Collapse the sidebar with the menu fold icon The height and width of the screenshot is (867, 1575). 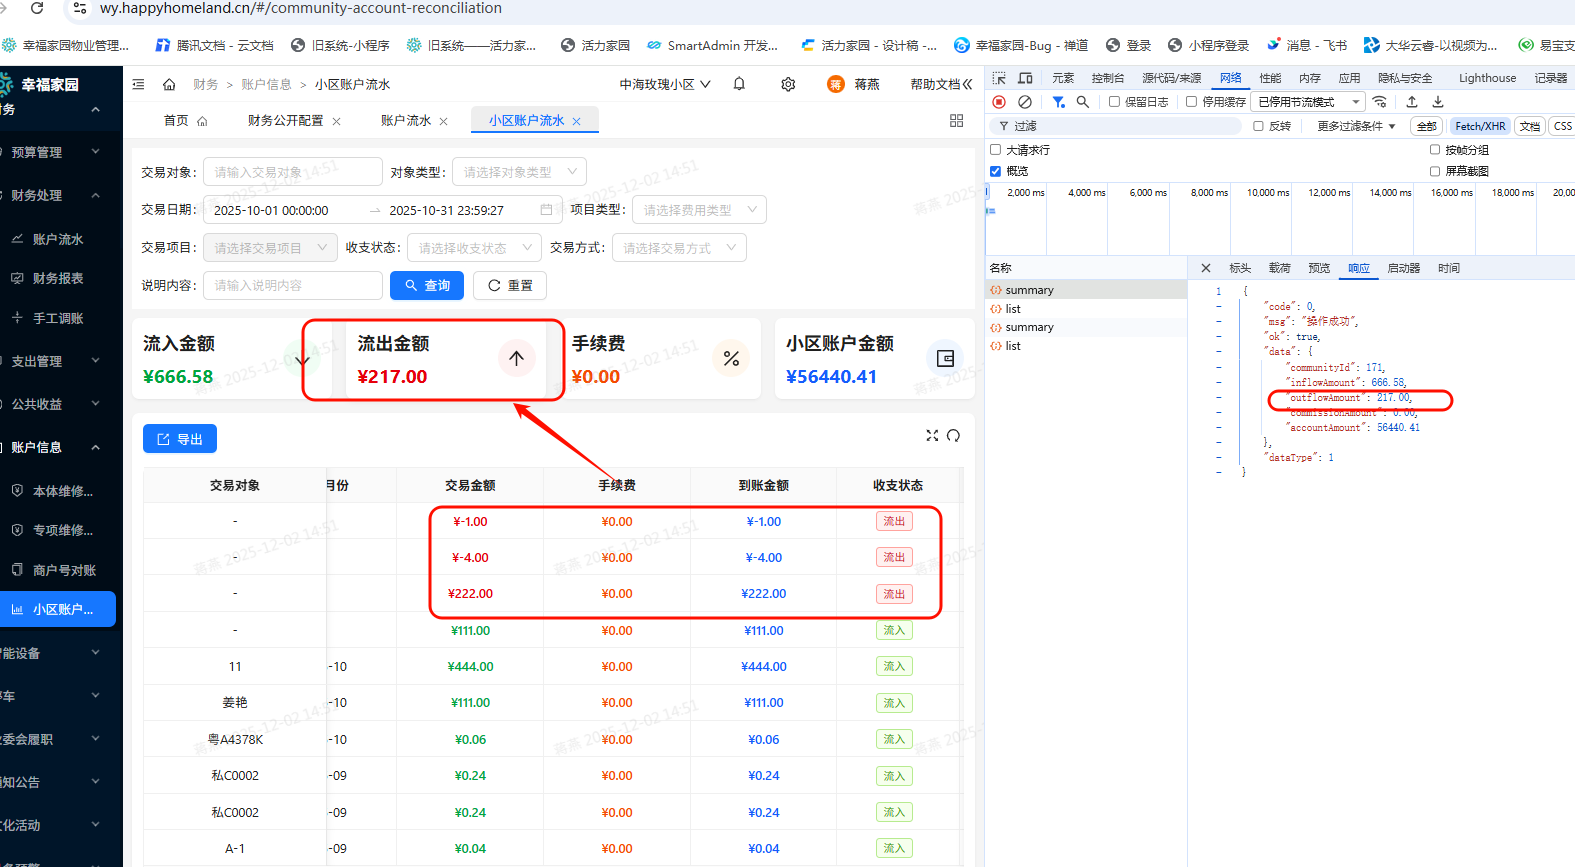click(139, 84)
